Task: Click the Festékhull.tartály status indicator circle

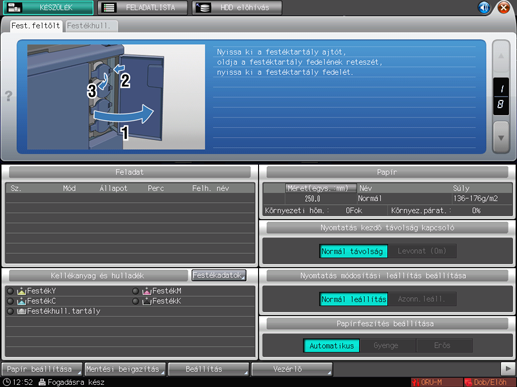Action: (10, 311)
